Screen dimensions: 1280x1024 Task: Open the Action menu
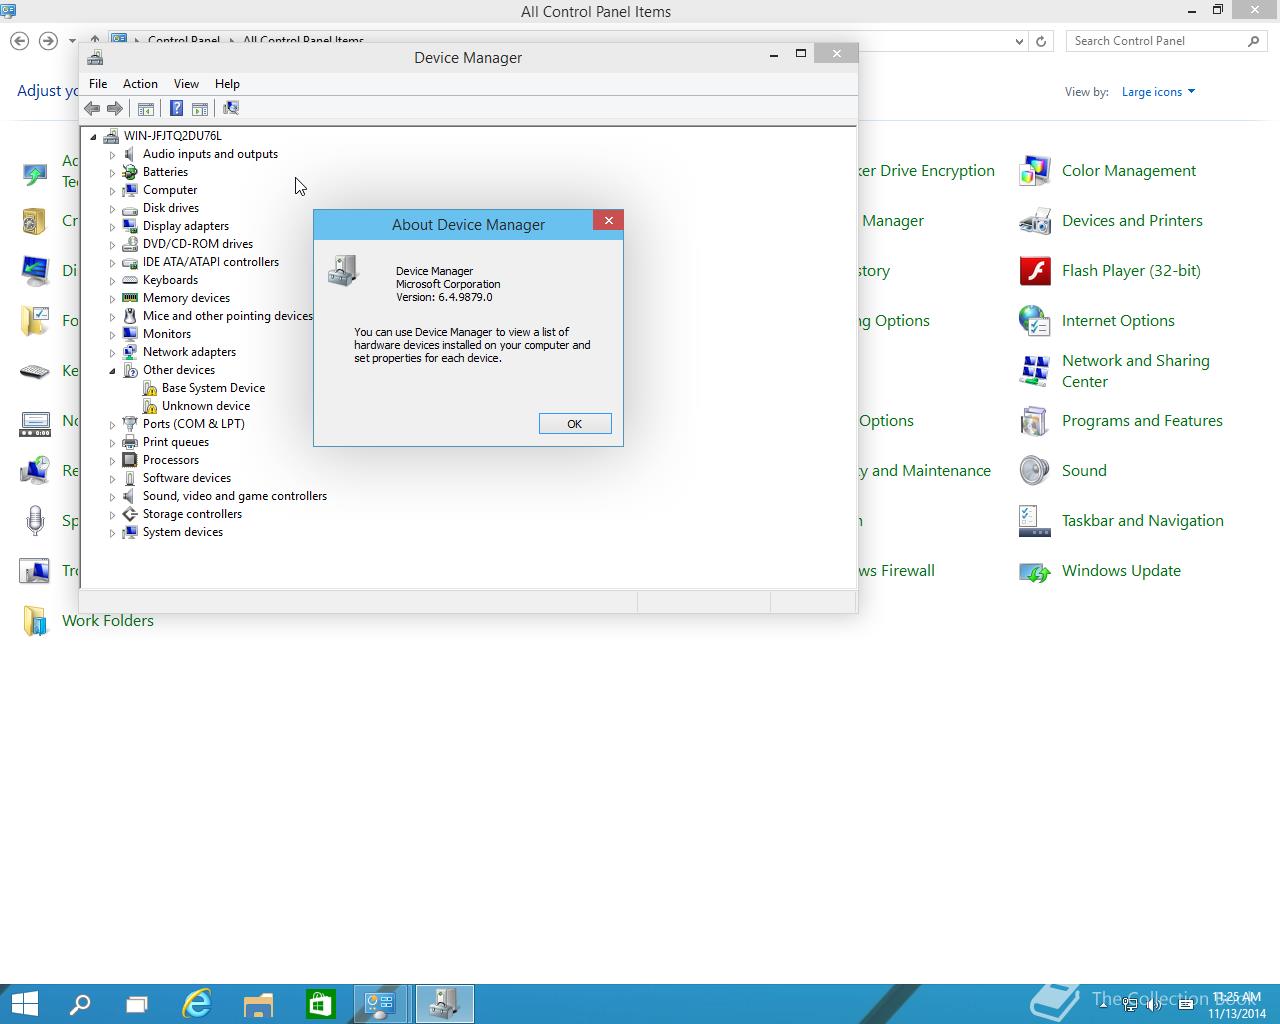pos(140,84)
